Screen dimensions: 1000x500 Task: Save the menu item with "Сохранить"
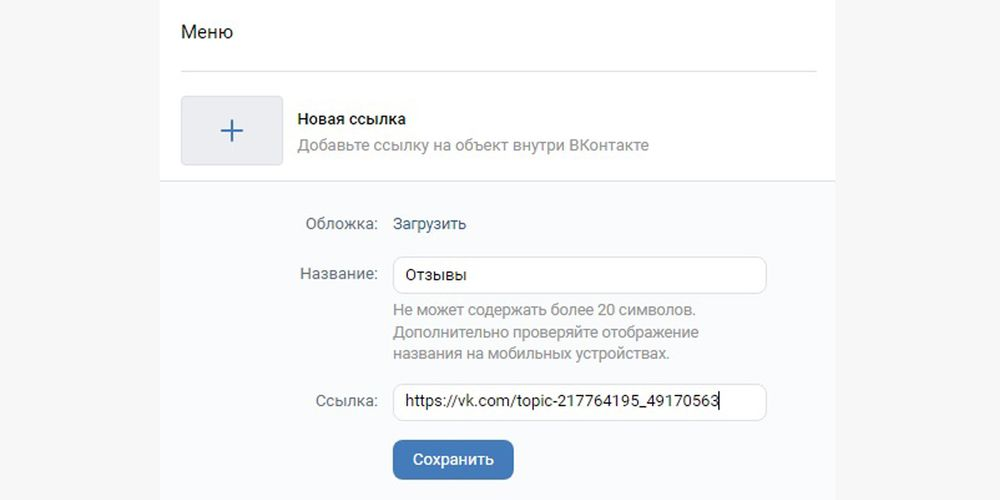pos(453,459)
